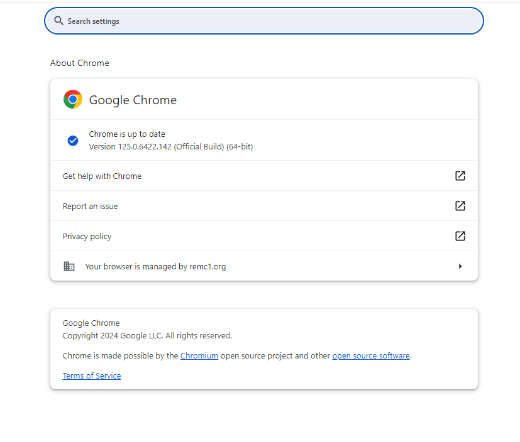Expand the managed by remc1.org arrow

[x=460, y=266]
